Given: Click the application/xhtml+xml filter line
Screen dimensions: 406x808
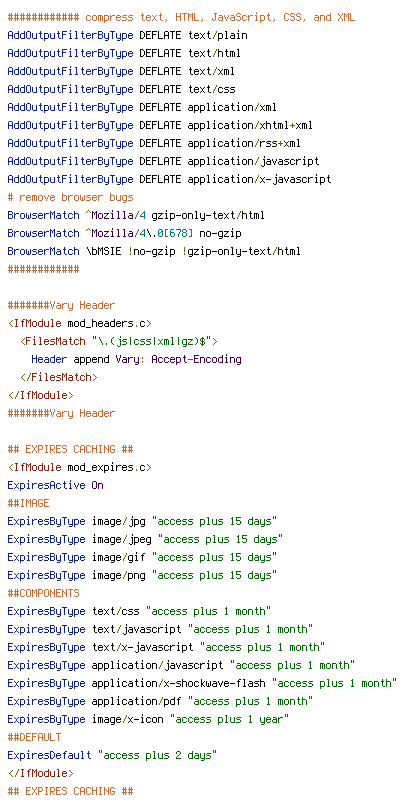Looking at the screenshot, I should pyautogui.click(x=160, y=125).
